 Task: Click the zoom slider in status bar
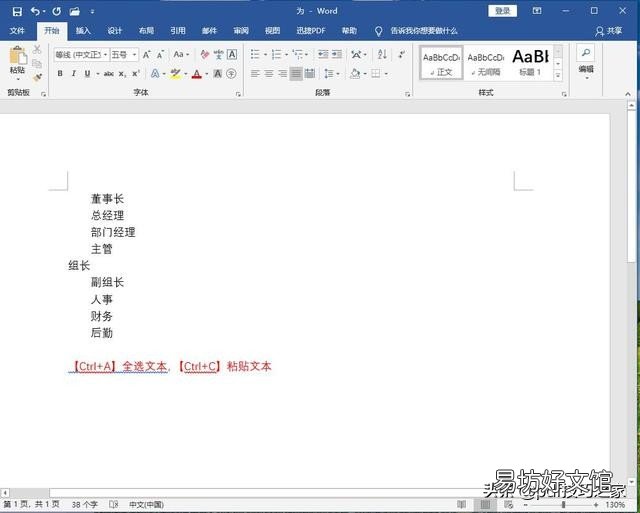click(561, 505)
